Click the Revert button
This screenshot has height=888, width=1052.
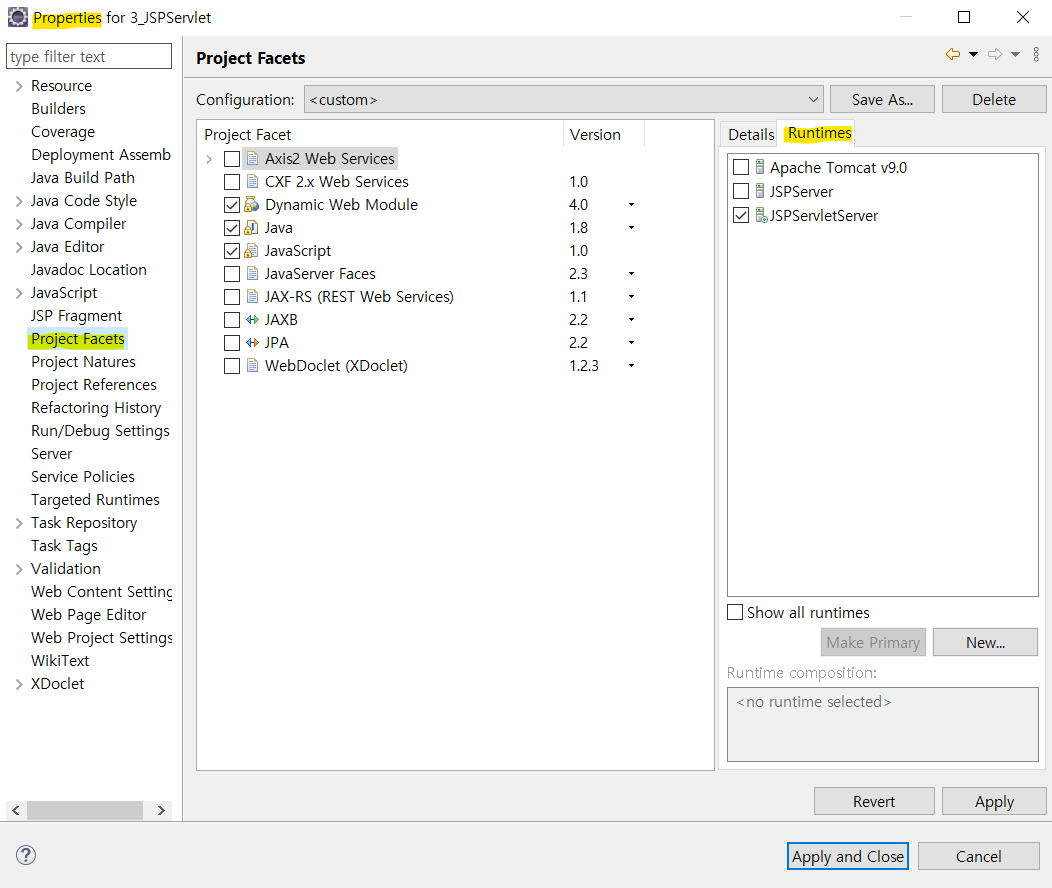(874, 801)
